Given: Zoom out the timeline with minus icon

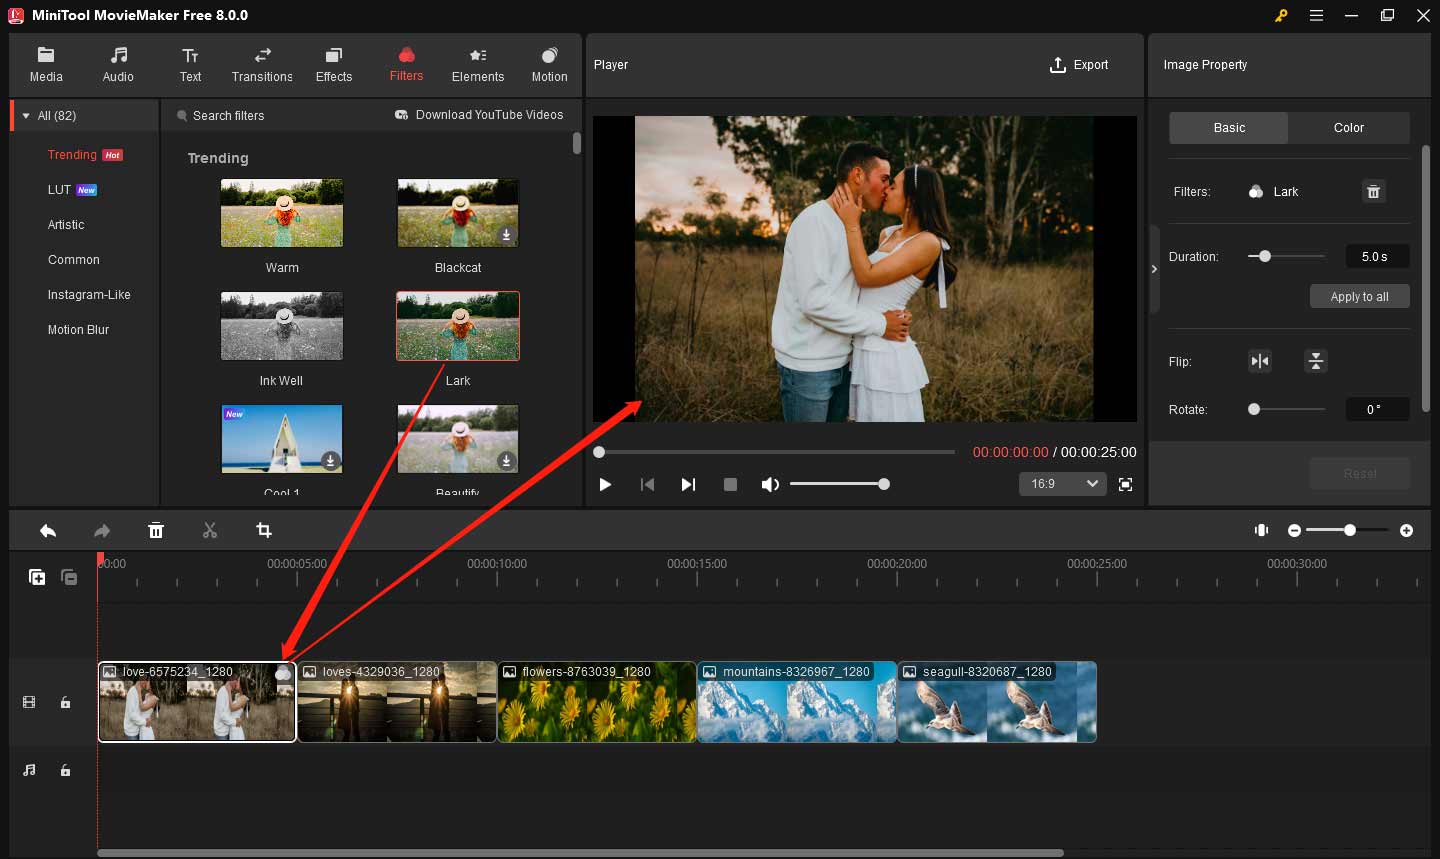Looking at the screenshot, I should click(x=1294, y=531).
